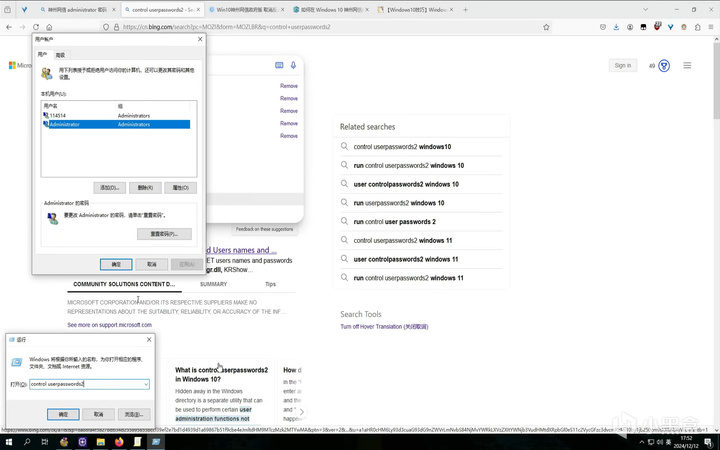The height and width of the screenshot is (450, 720).
Task: Open the Downloads arrow icon in toolbar
Action: point(616,27)
